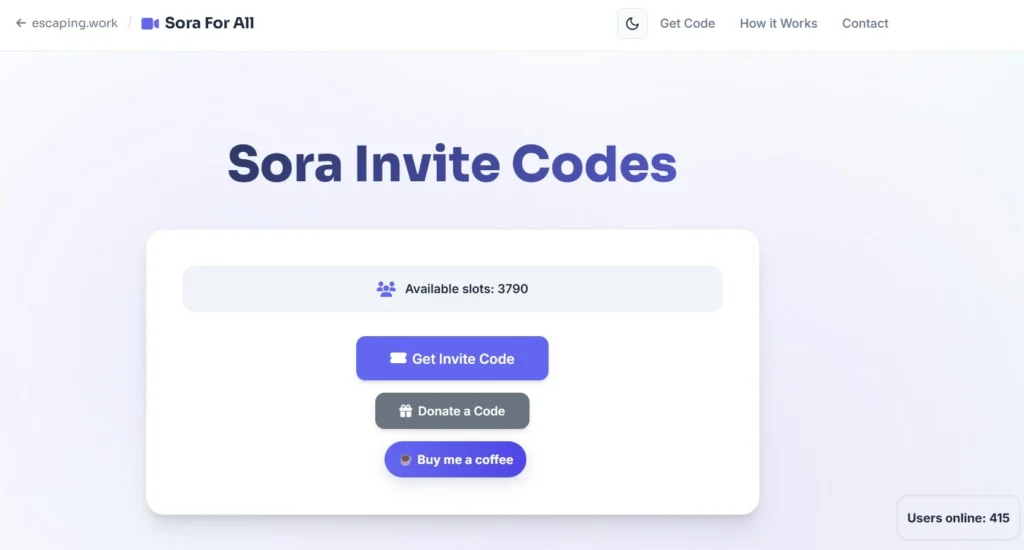1024x550 pixels.
Task: Open the Get Code nav item
Action: tap(687, 23)
